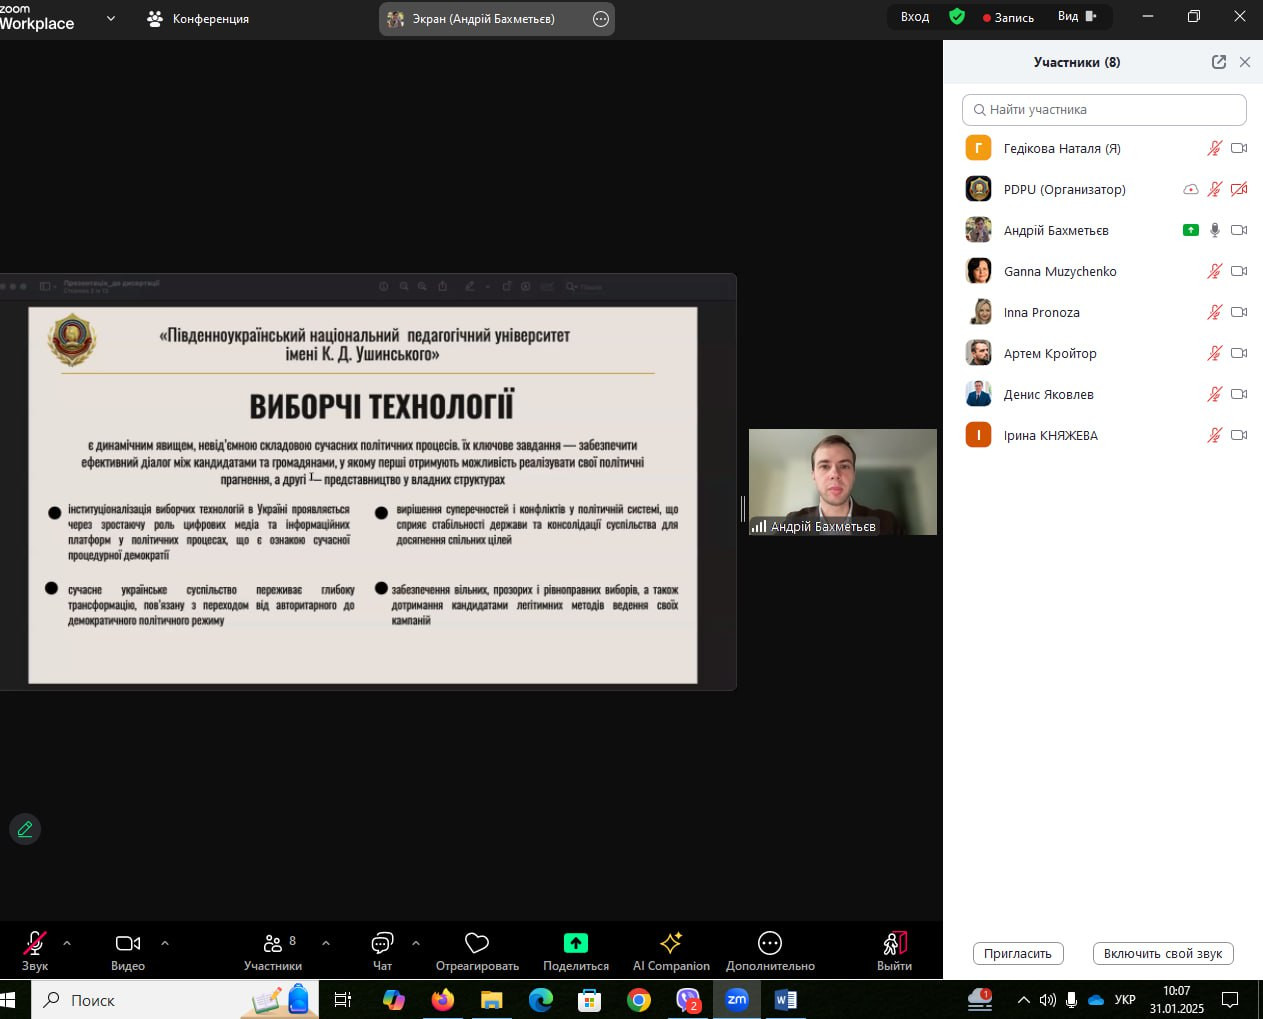
Task: Click the Поиск taskbar search box
Action: pos(175,999)
